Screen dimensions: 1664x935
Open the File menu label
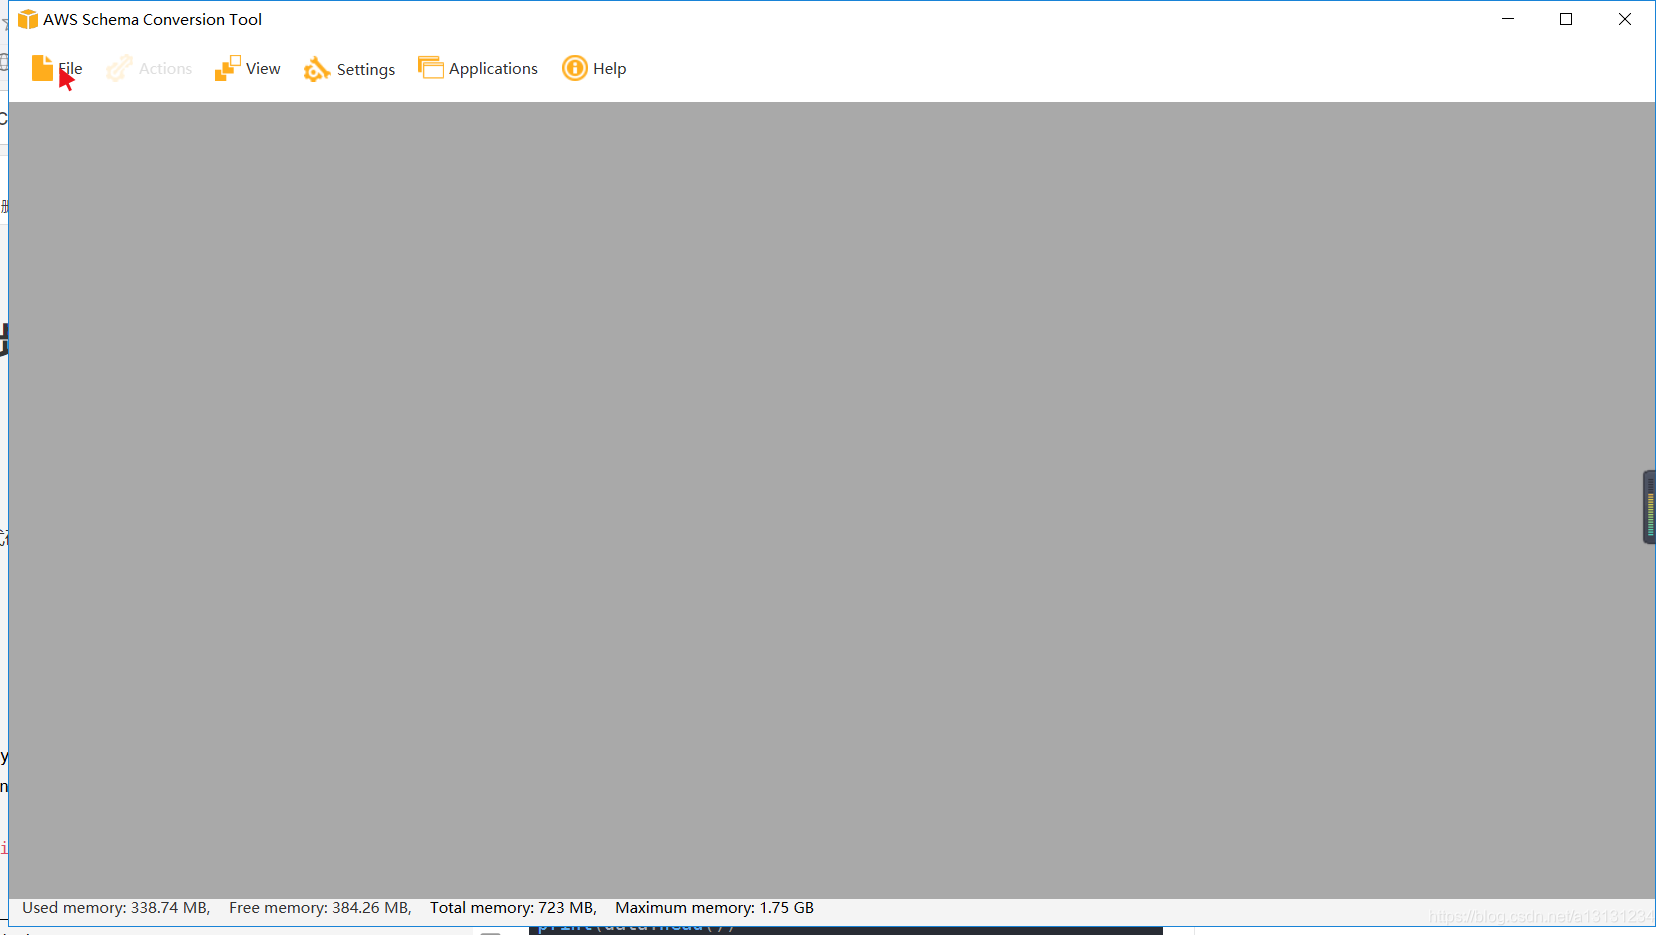coord(70,68)
